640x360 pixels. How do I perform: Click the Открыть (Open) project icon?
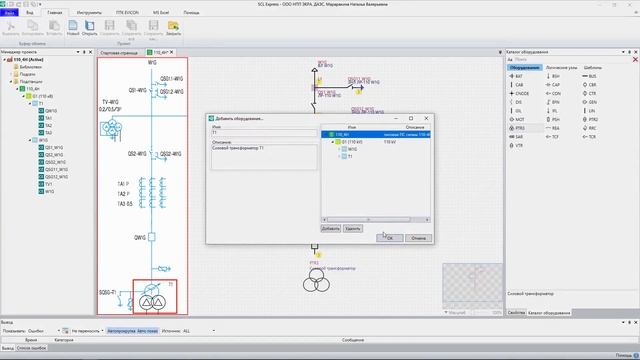(89, 28)
